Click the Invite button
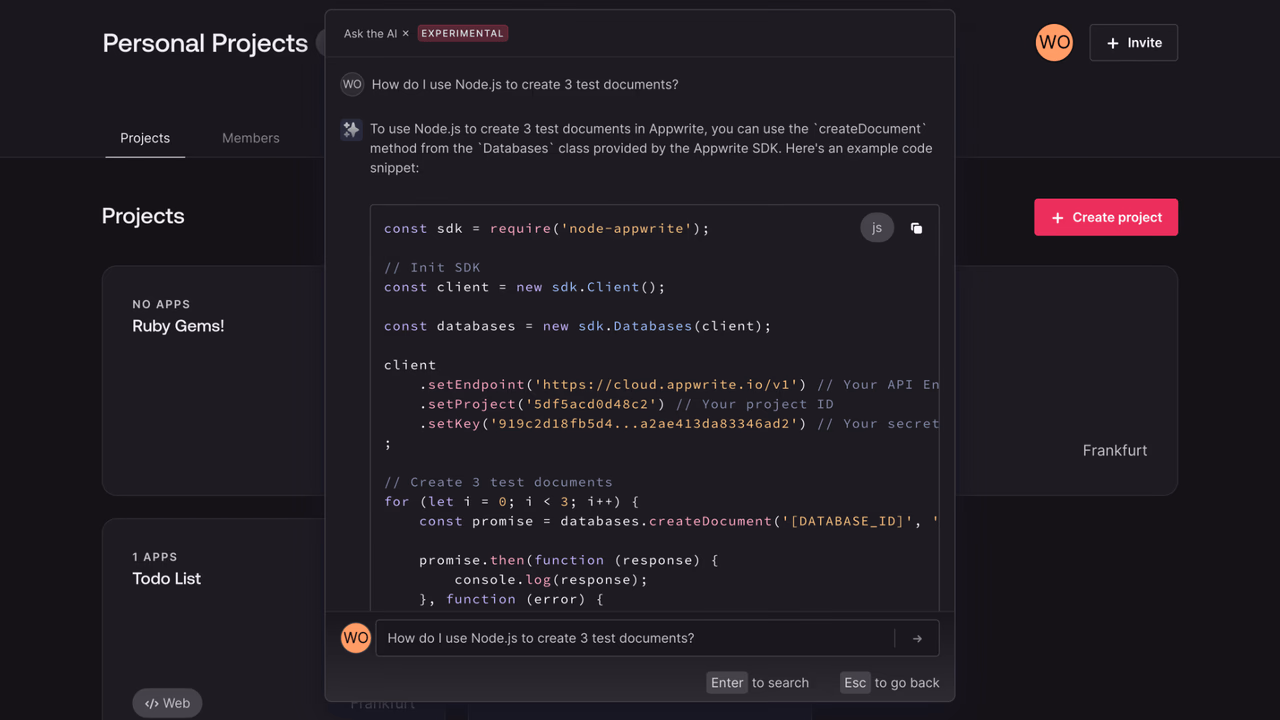 (1133, 43)
